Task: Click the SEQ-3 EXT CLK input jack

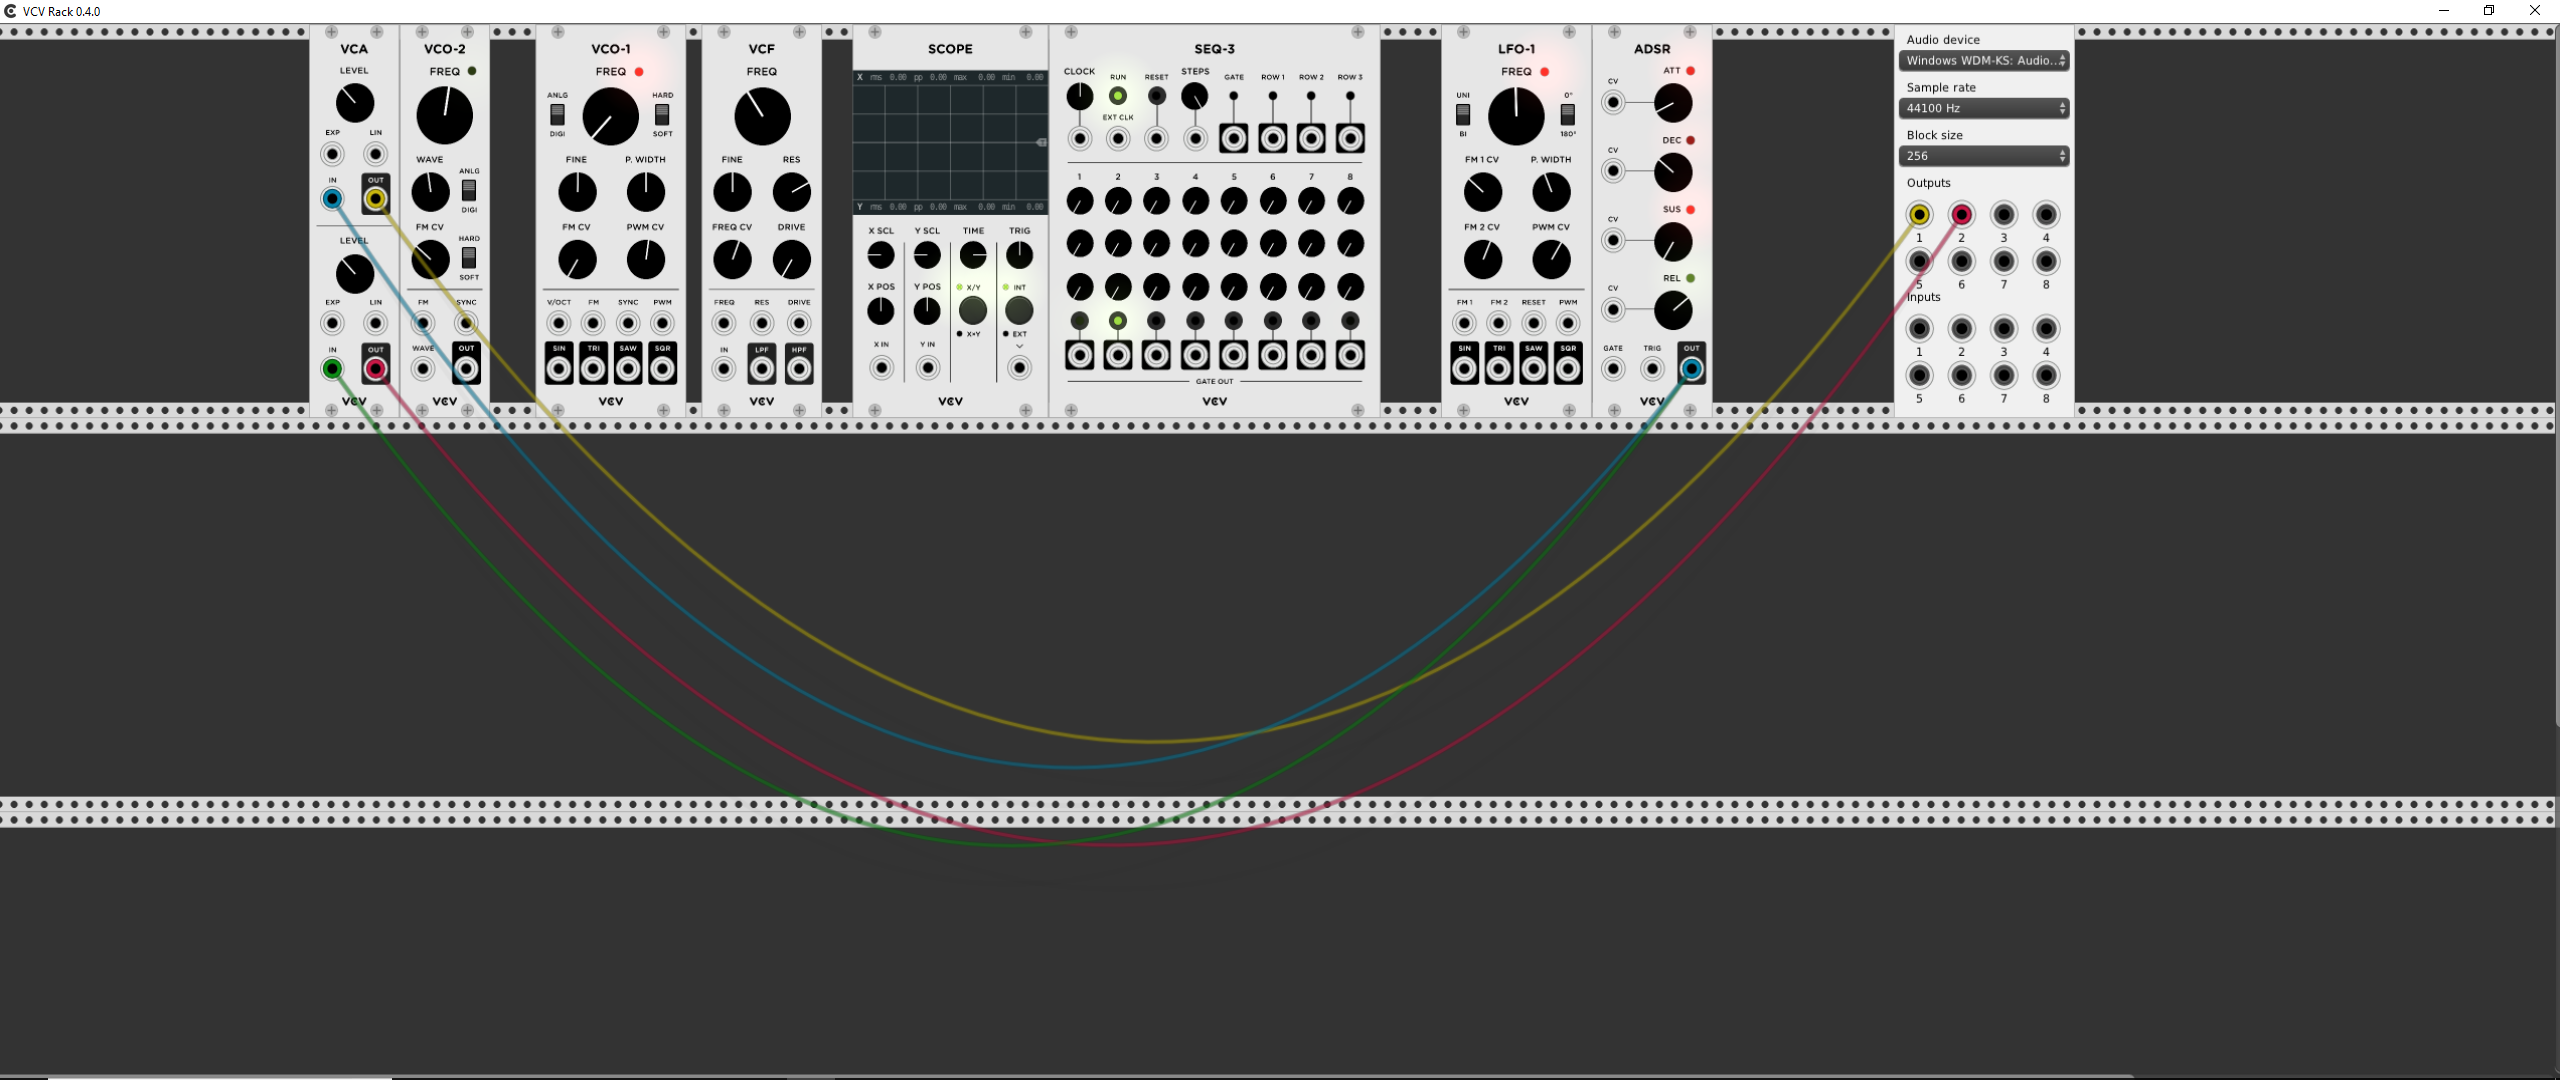Action: (x=1118, y=139)
